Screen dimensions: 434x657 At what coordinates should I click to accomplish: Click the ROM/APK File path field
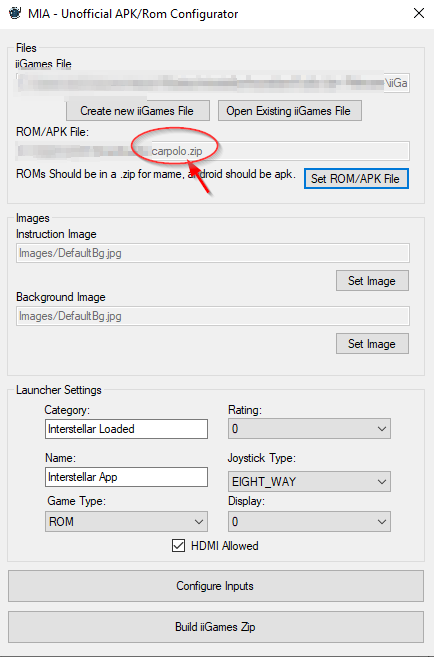pyautogui.click(x=213, y=151)
